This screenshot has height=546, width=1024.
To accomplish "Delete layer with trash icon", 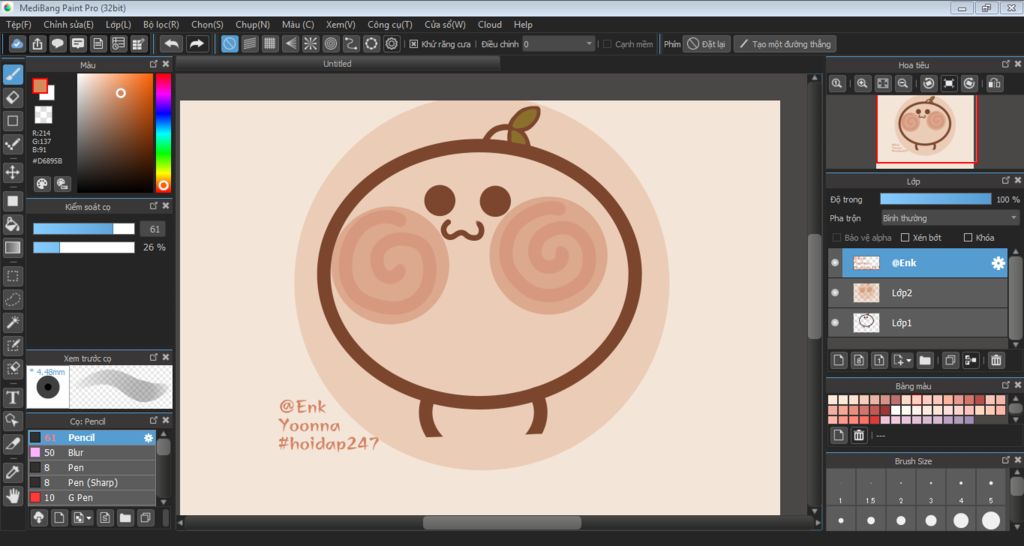I will [996, 360].
